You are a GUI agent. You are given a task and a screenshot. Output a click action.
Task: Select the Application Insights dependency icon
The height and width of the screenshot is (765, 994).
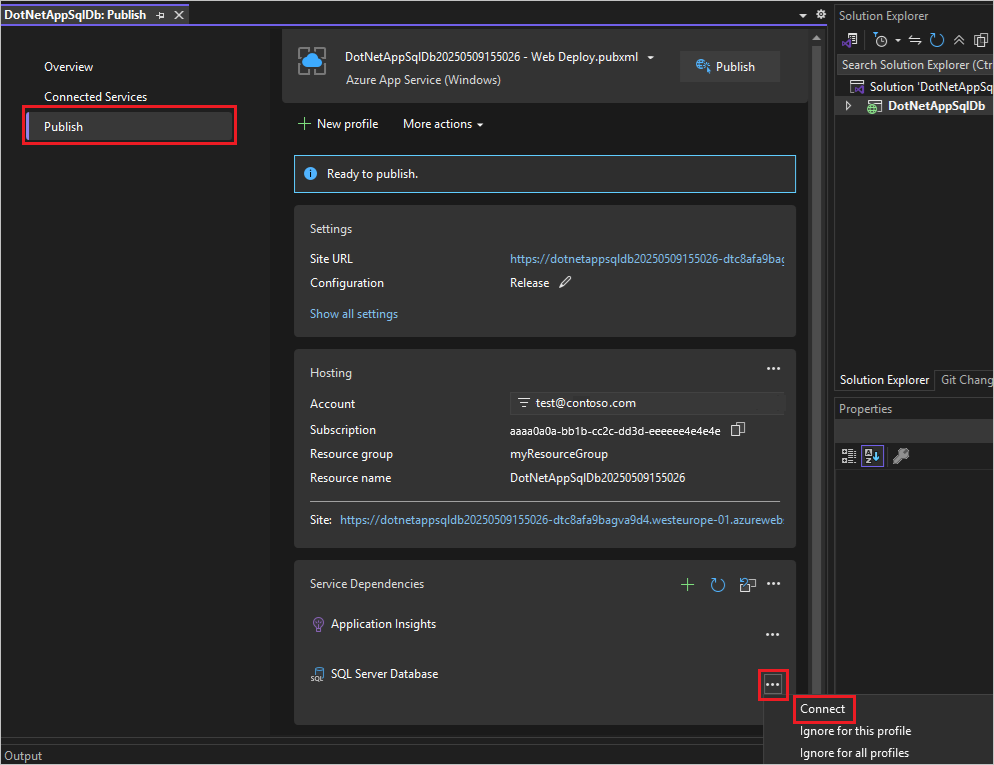pos(317,623)
